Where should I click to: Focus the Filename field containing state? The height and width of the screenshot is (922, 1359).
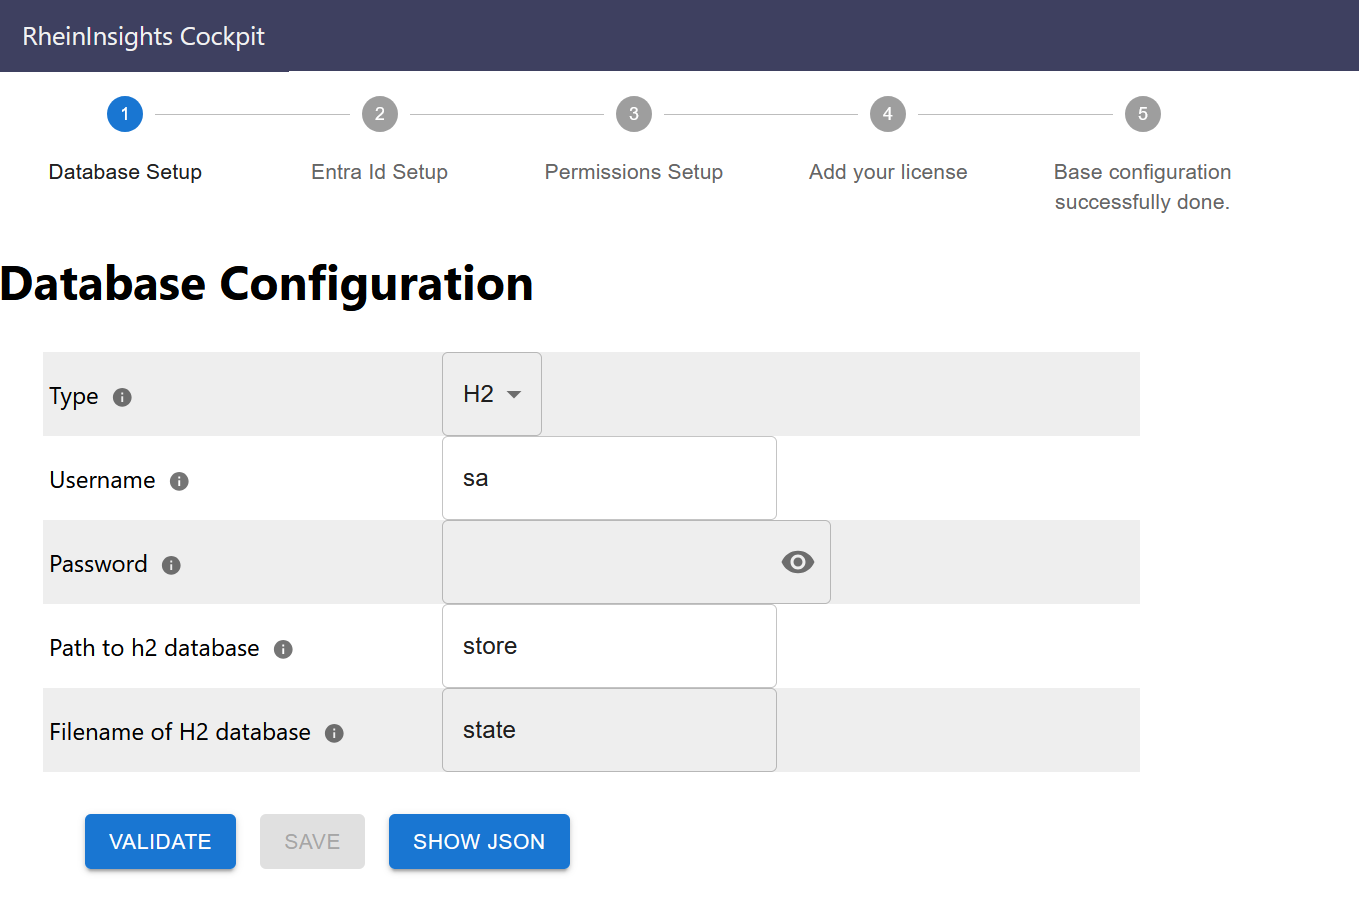(609, 730)
